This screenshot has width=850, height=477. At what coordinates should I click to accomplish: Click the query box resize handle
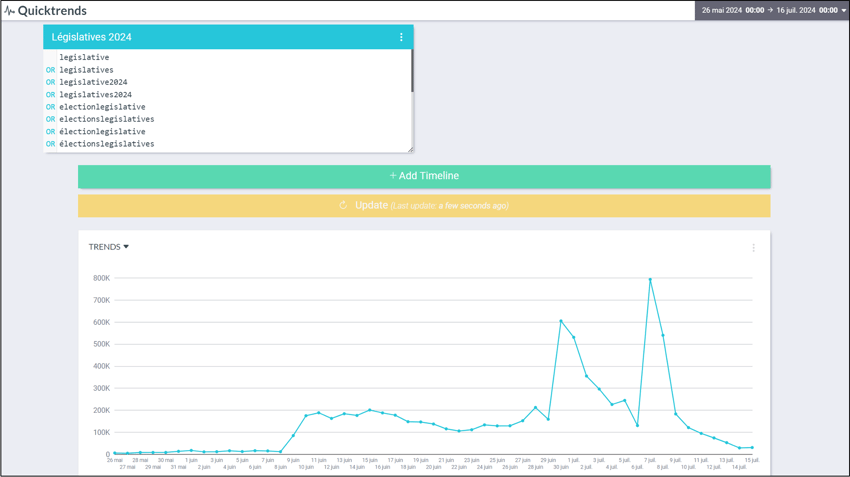[x=409, y=149]
